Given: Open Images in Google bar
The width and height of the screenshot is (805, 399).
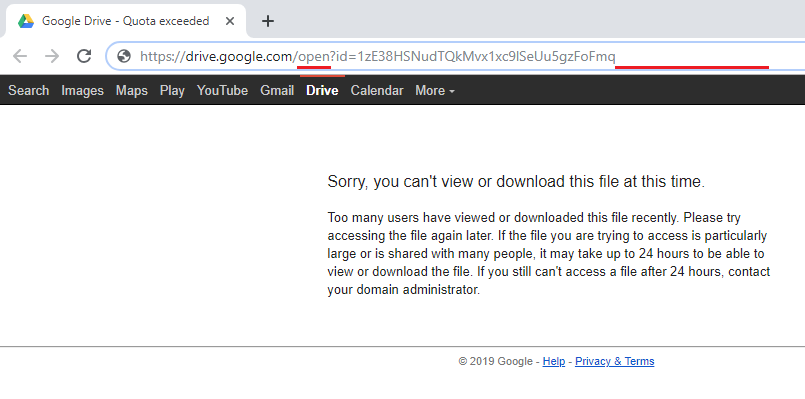Looking at the screenshot, I should click(x=82, y=90).
